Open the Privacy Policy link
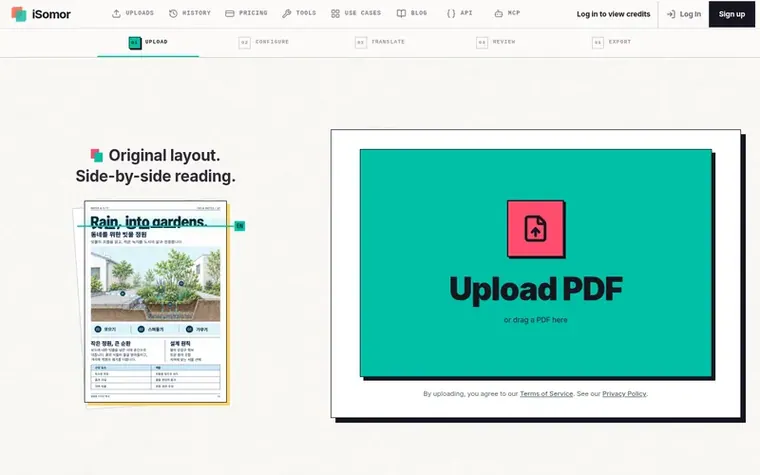Image resolution: width=760 pixels, height=475 pixels. click(624, 394)
